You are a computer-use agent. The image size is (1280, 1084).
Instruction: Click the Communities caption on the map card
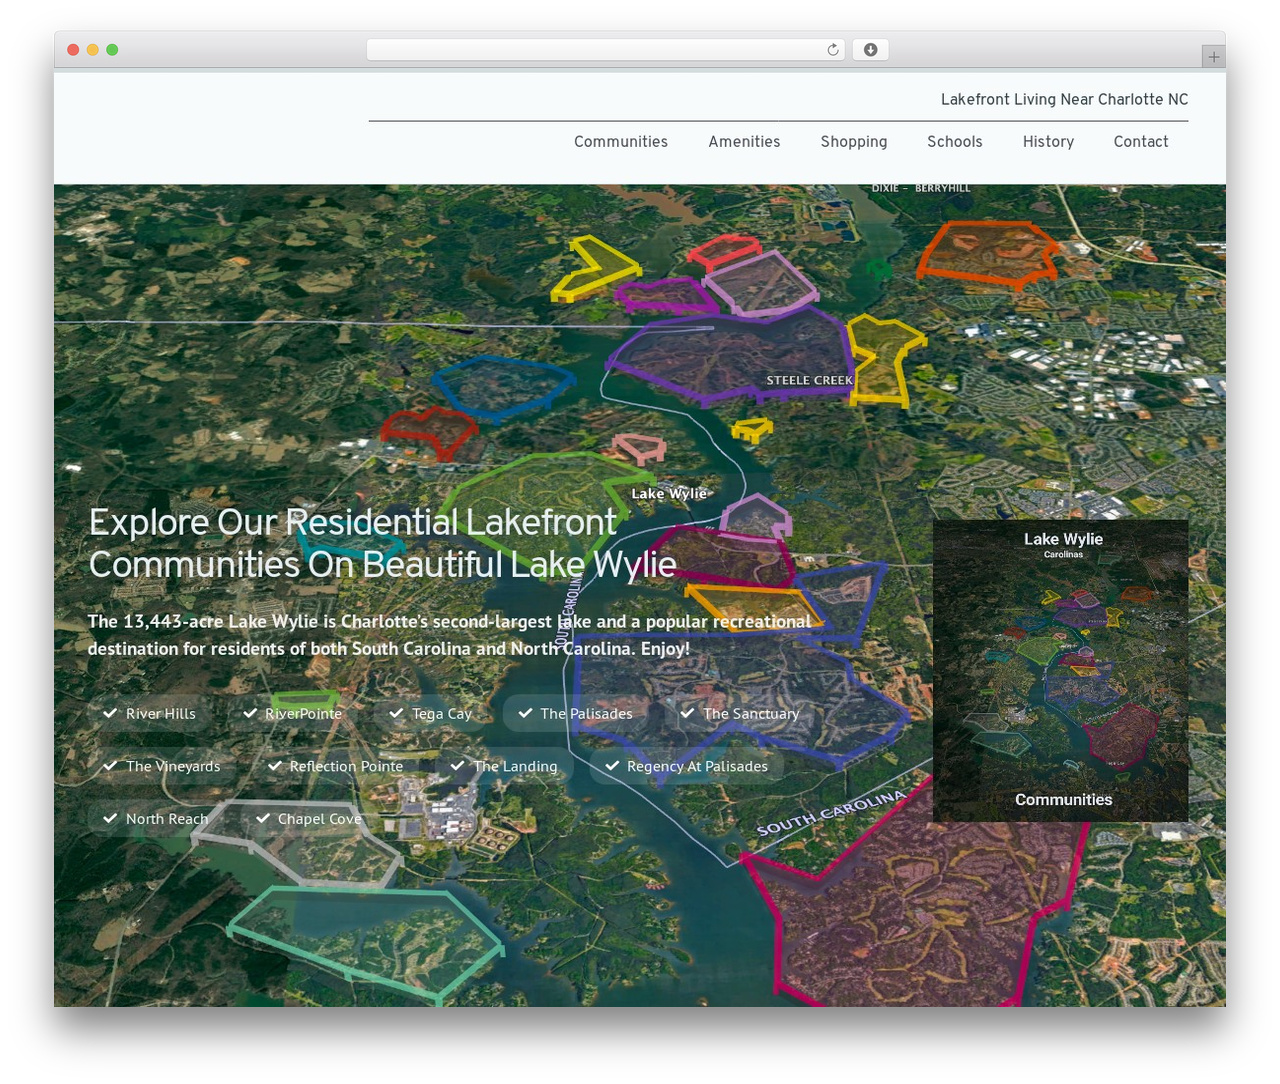(1064, 800)
